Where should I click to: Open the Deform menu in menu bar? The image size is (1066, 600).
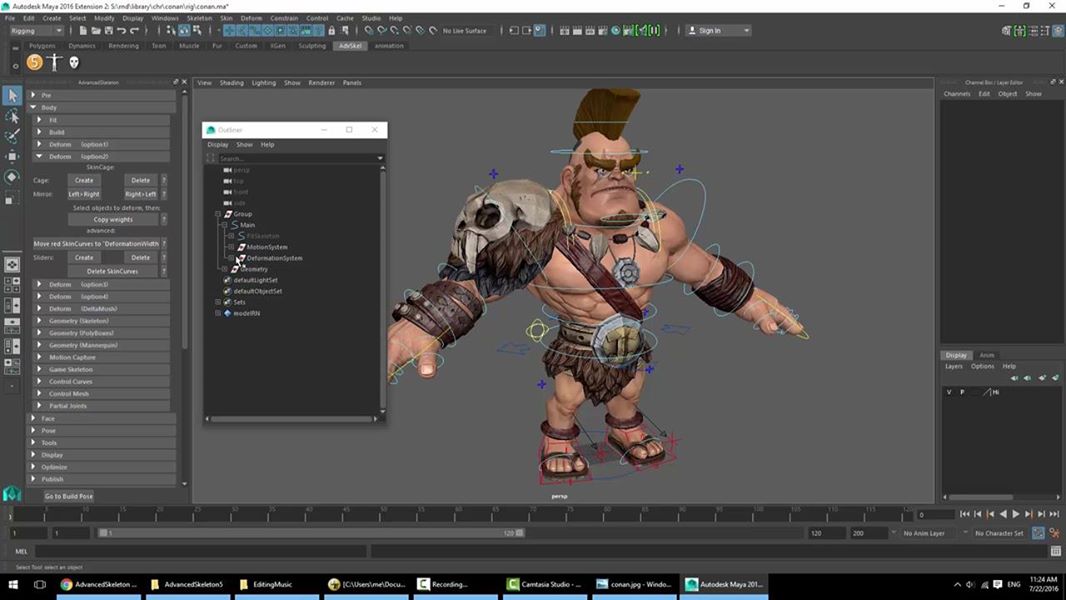click(251, 18)
